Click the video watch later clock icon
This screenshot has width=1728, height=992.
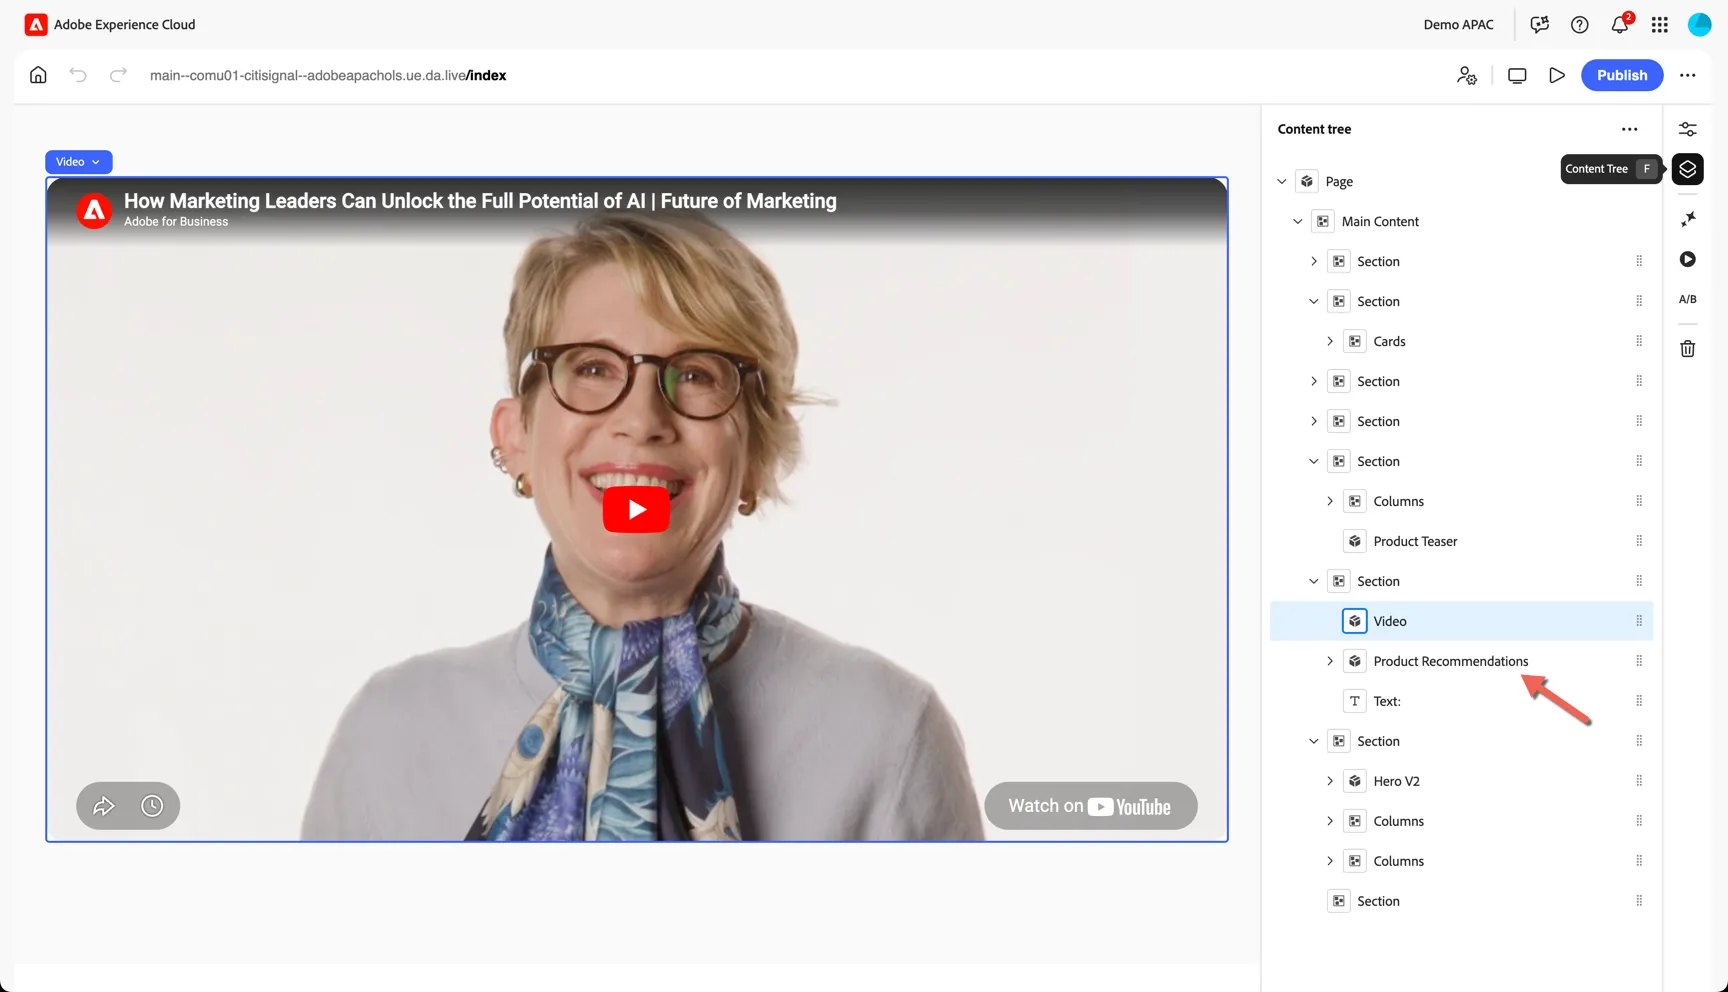(152, 806)
